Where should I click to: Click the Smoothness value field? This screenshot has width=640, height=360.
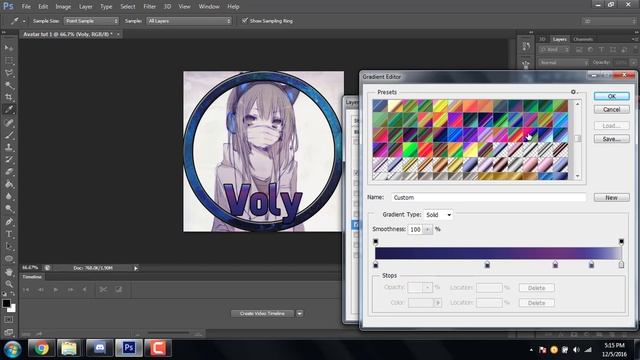tap(415, 229)
